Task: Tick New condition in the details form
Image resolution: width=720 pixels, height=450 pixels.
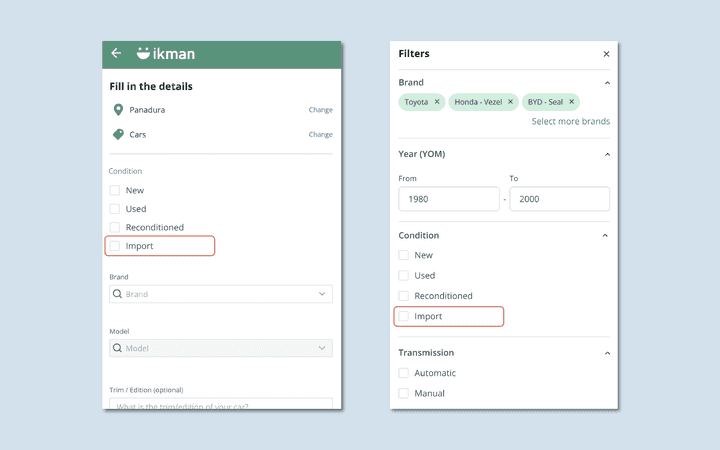Action: pos(115,190)
